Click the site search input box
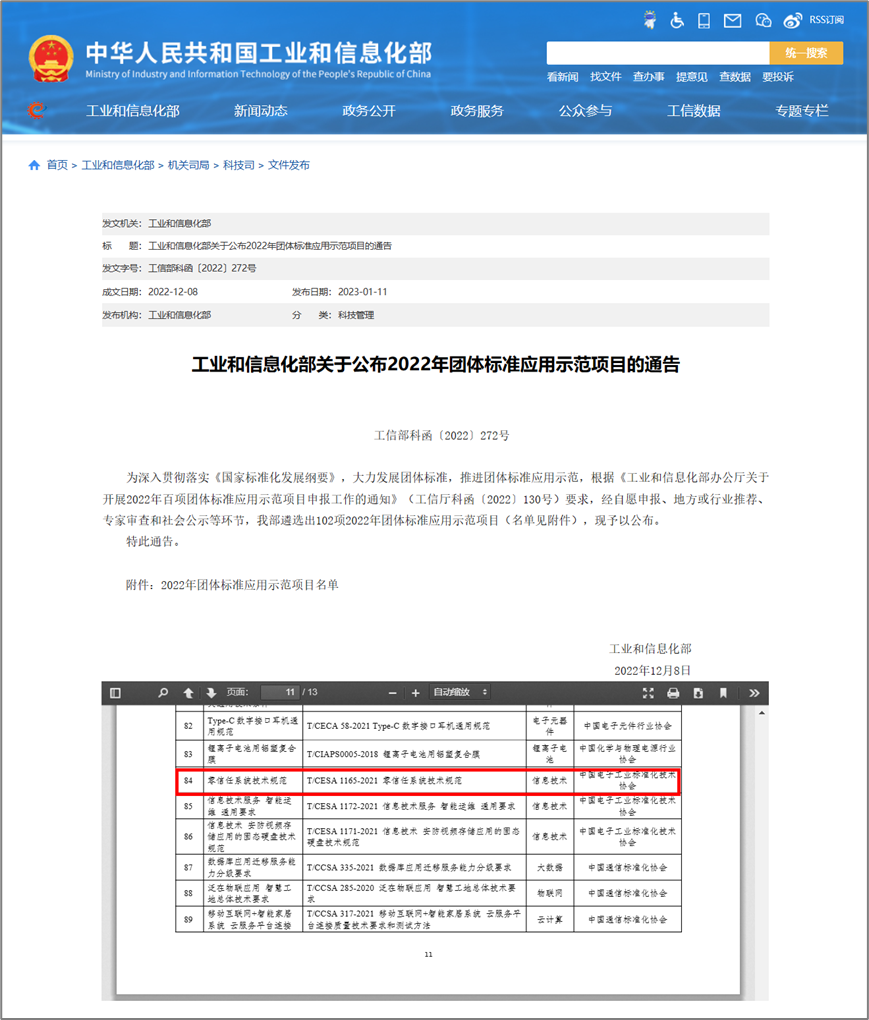 658,53
